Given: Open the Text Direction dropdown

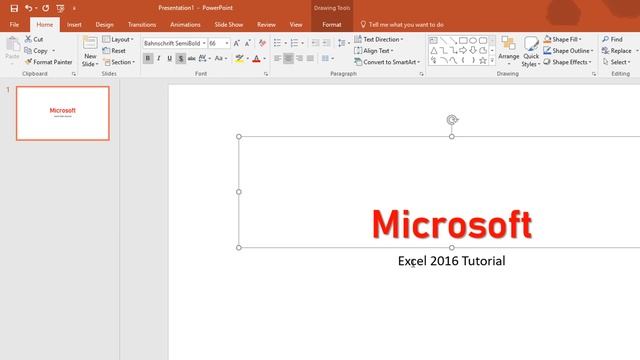Looking at the screenshot, I should (379, 39).
